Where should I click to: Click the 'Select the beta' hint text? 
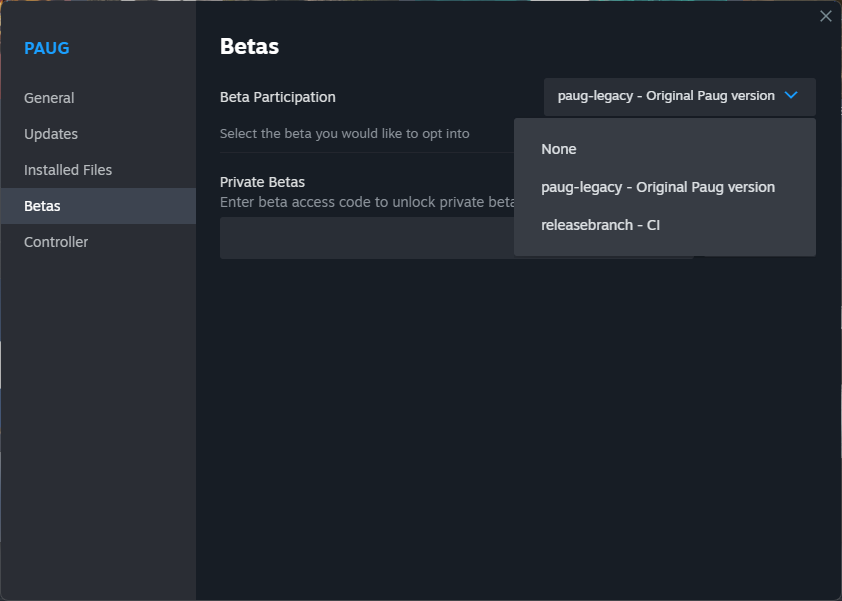point(344,133)
